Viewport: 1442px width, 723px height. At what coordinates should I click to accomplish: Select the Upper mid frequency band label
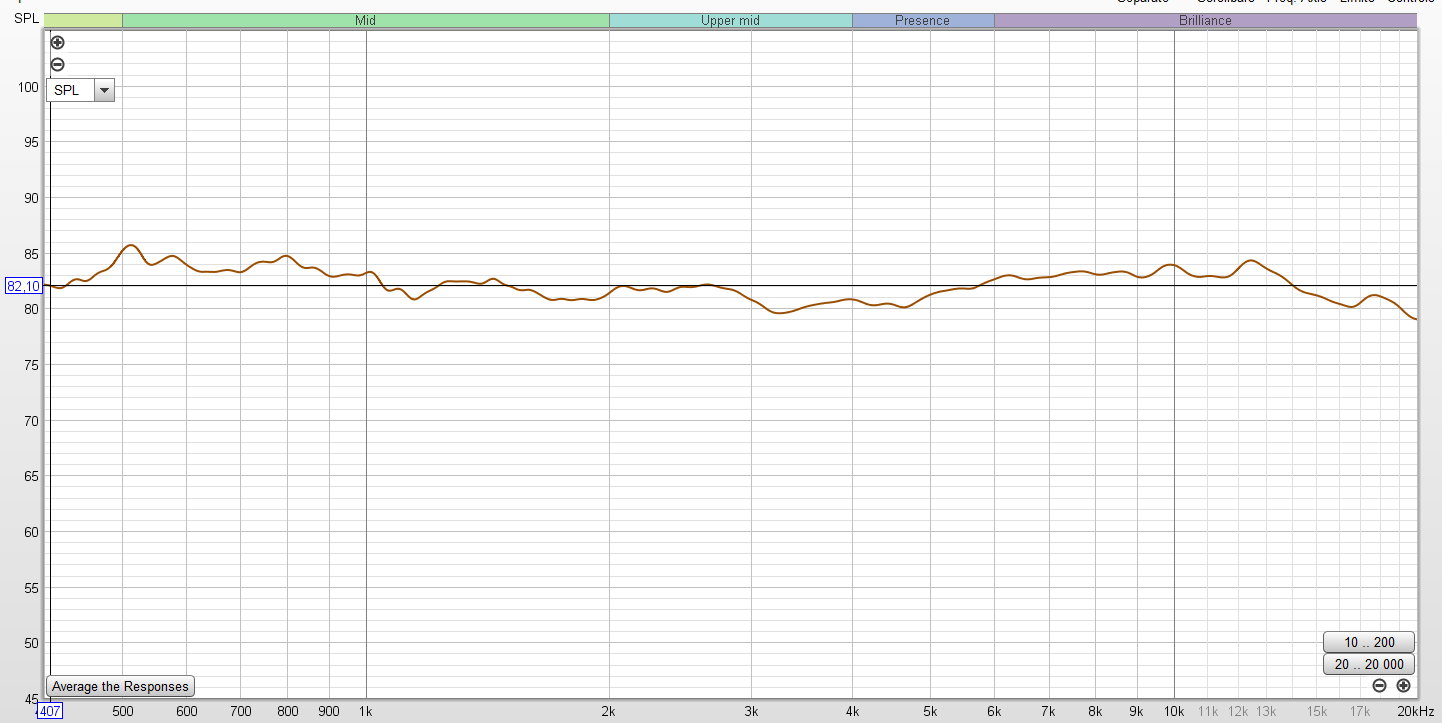click(x=730, y=20)
